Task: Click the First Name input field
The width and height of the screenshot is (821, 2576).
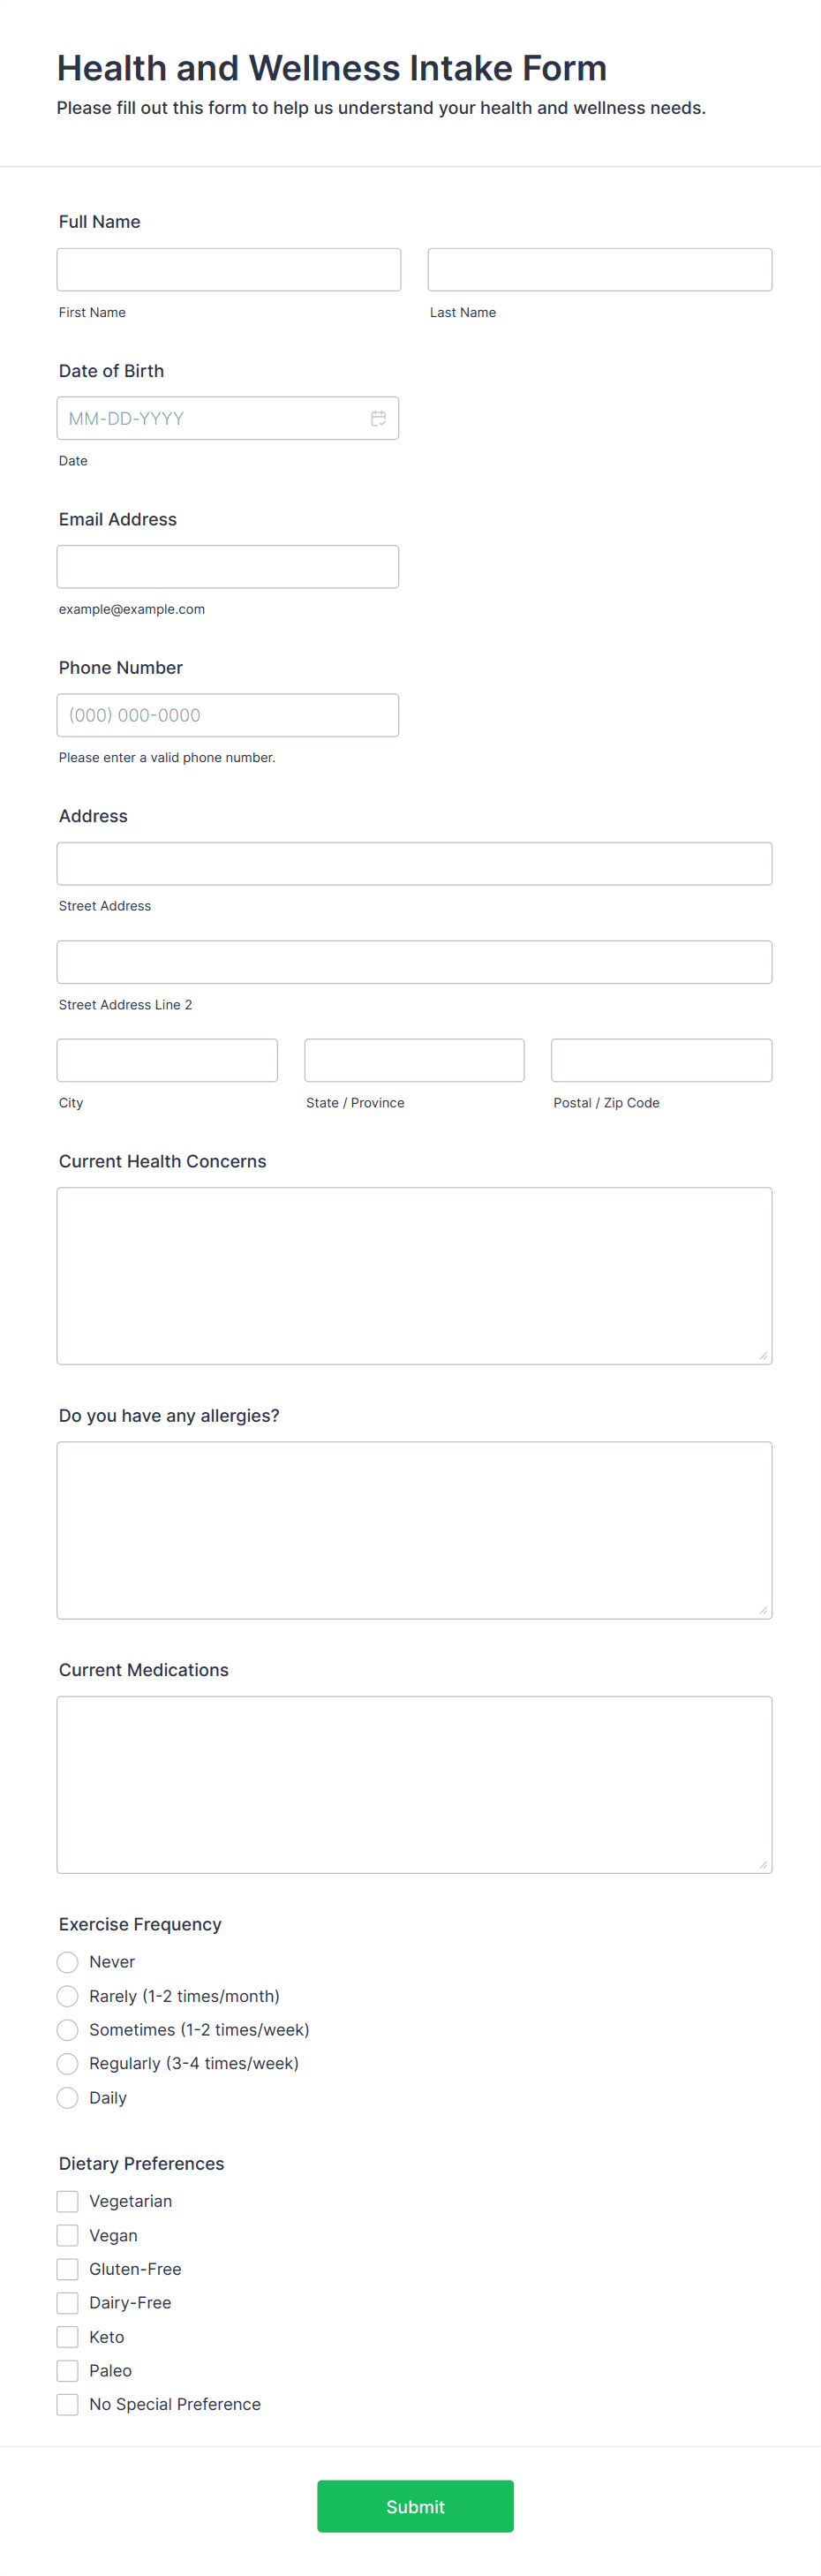Action: tap(228, 269)
